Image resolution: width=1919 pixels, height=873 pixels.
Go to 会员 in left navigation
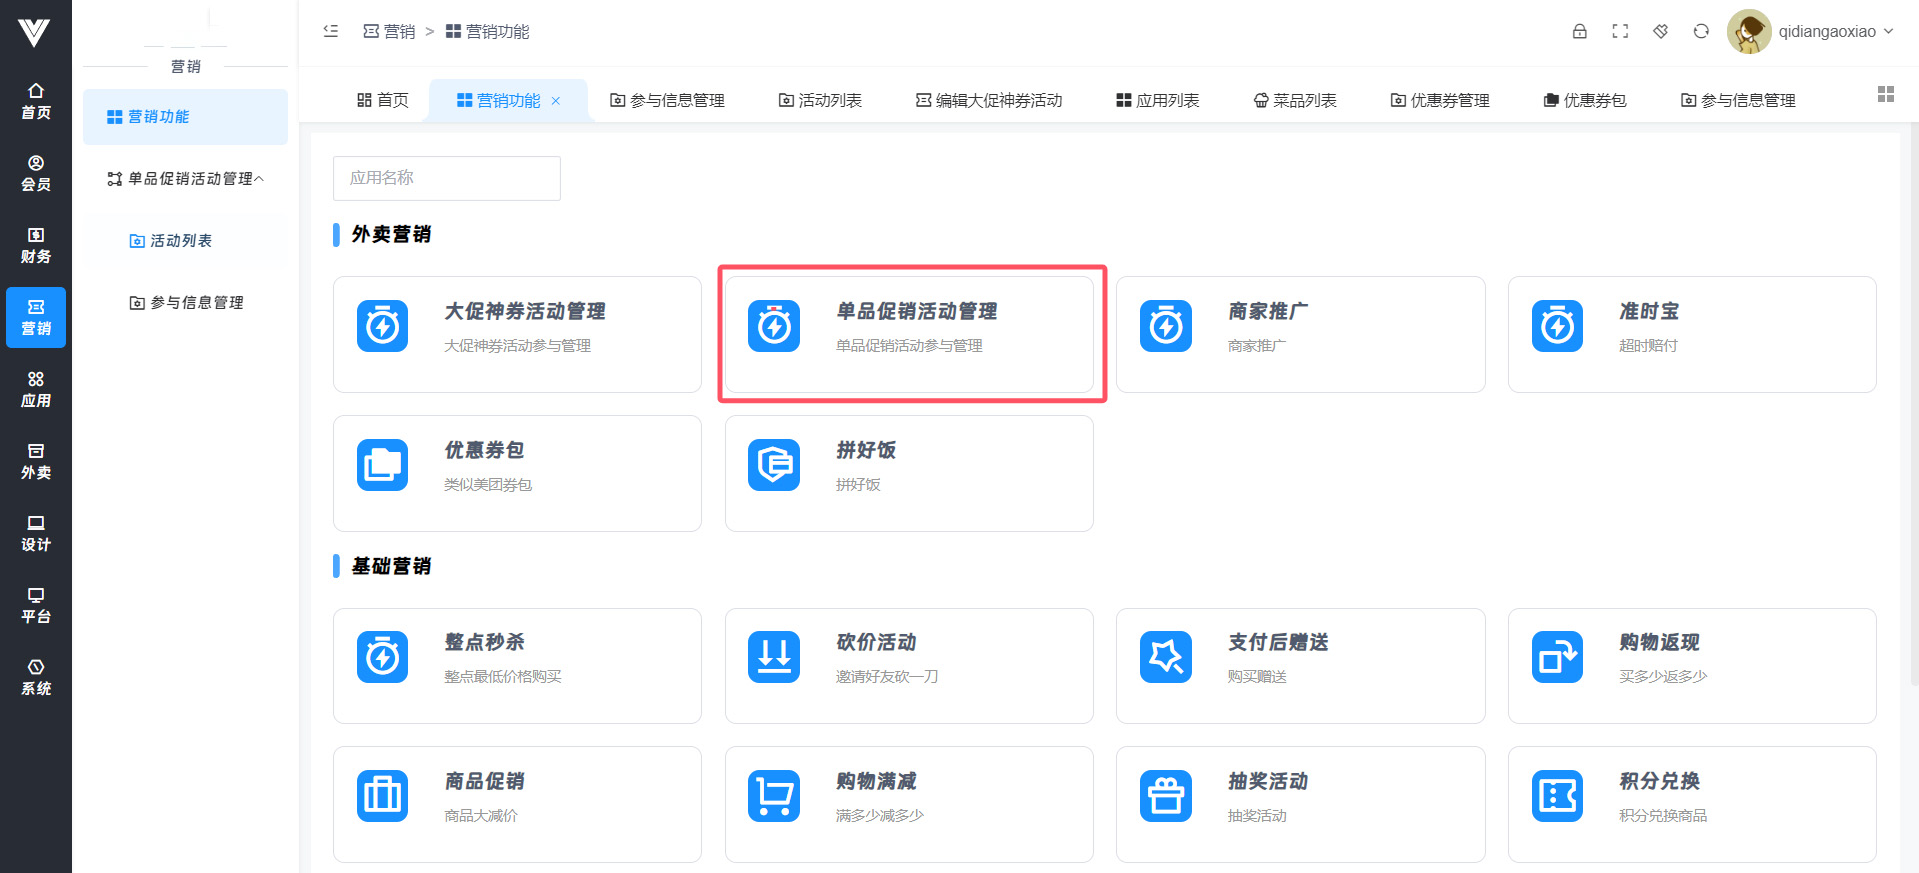[x=36, y=173]
